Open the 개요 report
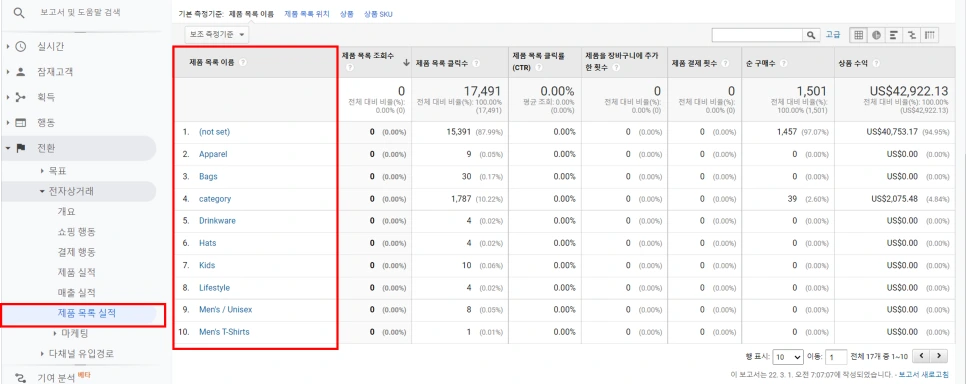The height and width of the screenshot is (384, 966). (x=66, y=211)
